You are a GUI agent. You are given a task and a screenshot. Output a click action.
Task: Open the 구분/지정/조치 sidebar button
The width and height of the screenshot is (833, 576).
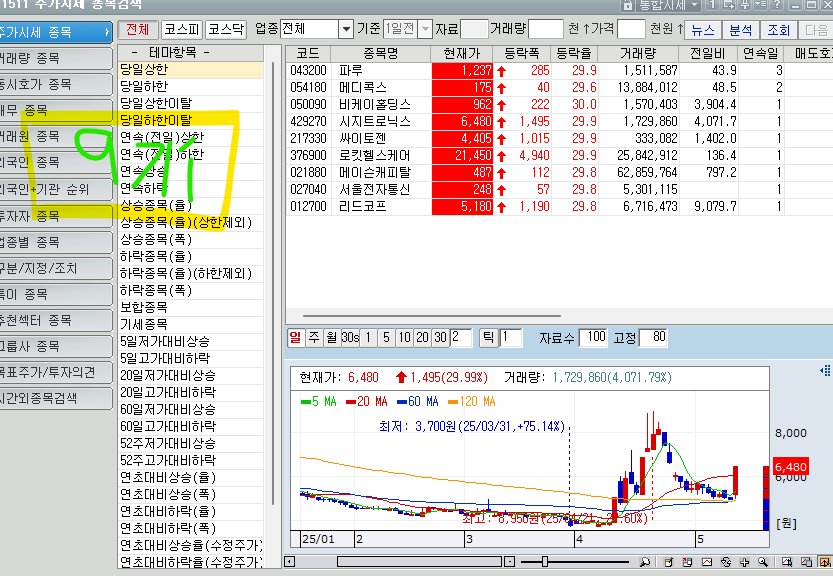[x=55, y=268]
